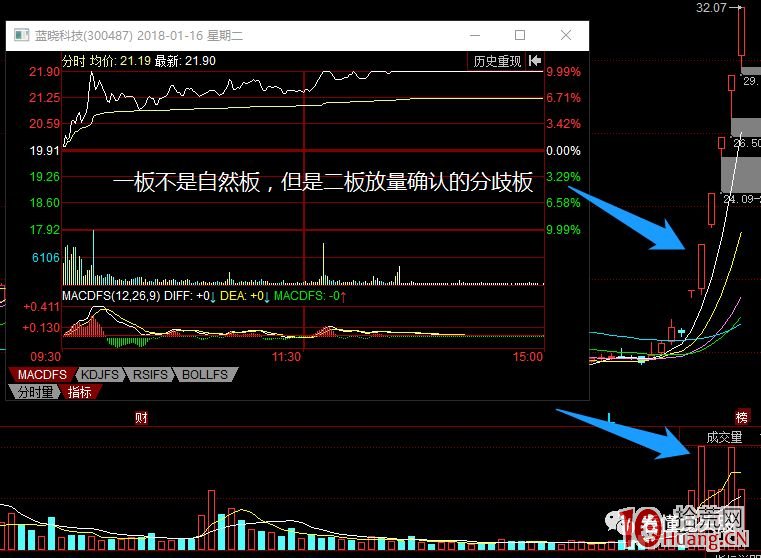The height and width of the screenshot is (558, 761).
Task: Click the +0.411 MACD axis value
Action: coord(42,307)
